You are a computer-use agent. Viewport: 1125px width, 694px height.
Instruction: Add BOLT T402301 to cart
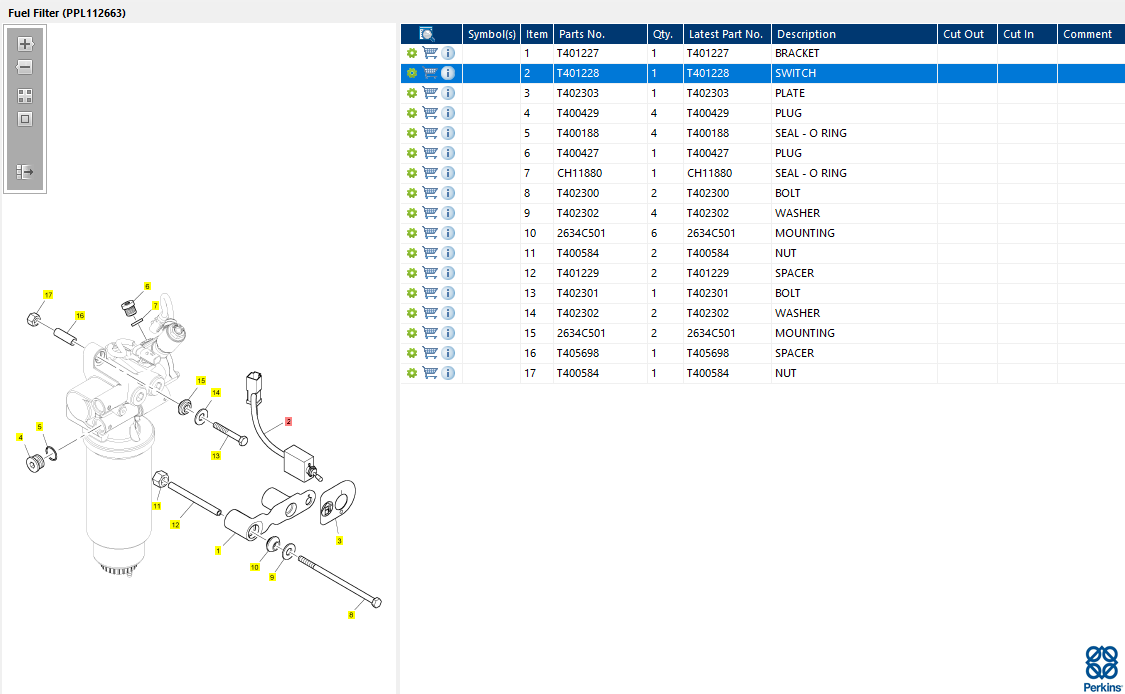tap(430, 293)
